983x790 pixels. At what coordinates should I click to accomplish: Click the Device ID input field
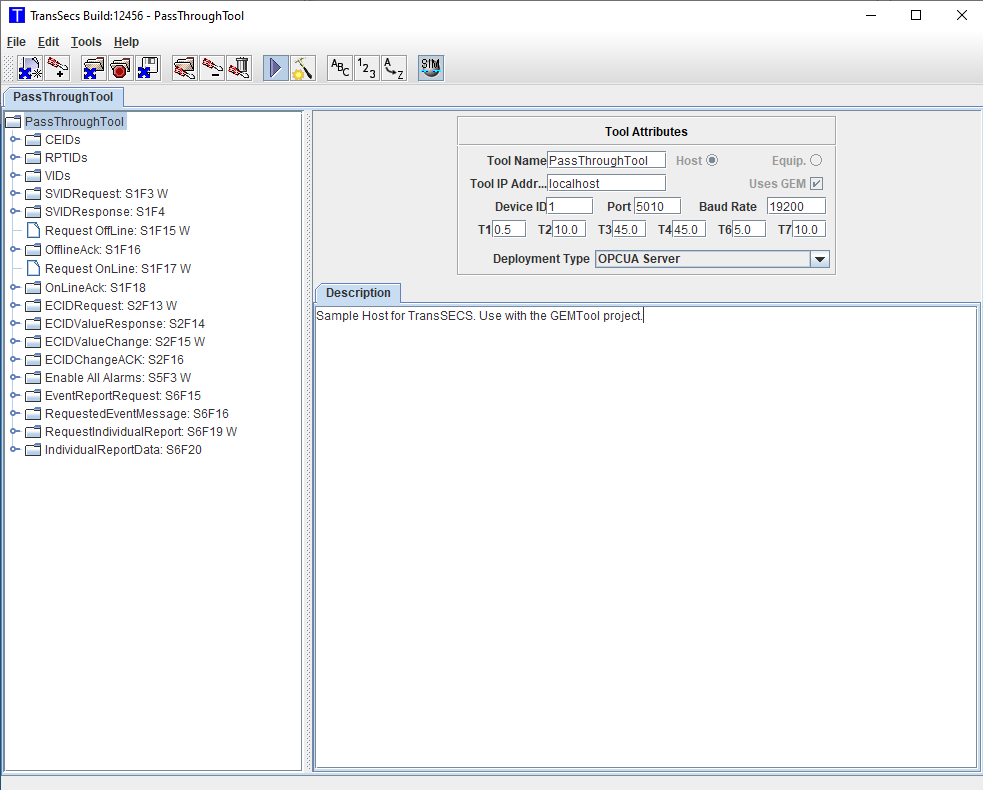[x=570, y=206]
